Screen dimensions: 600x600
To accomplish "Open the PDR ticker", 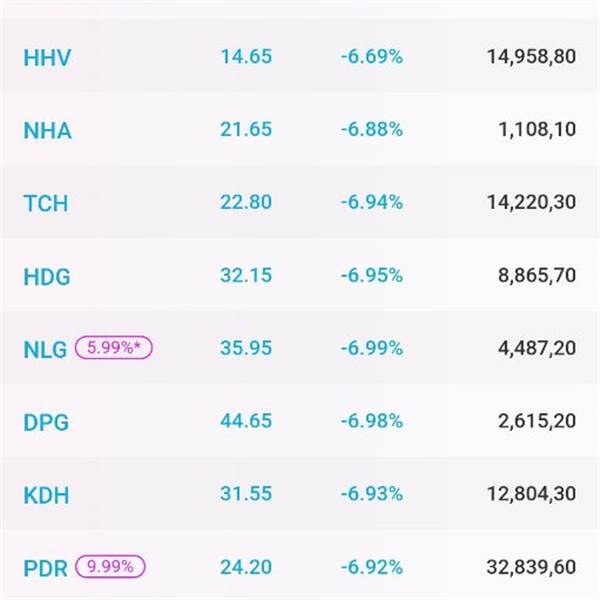I will 45,568.
